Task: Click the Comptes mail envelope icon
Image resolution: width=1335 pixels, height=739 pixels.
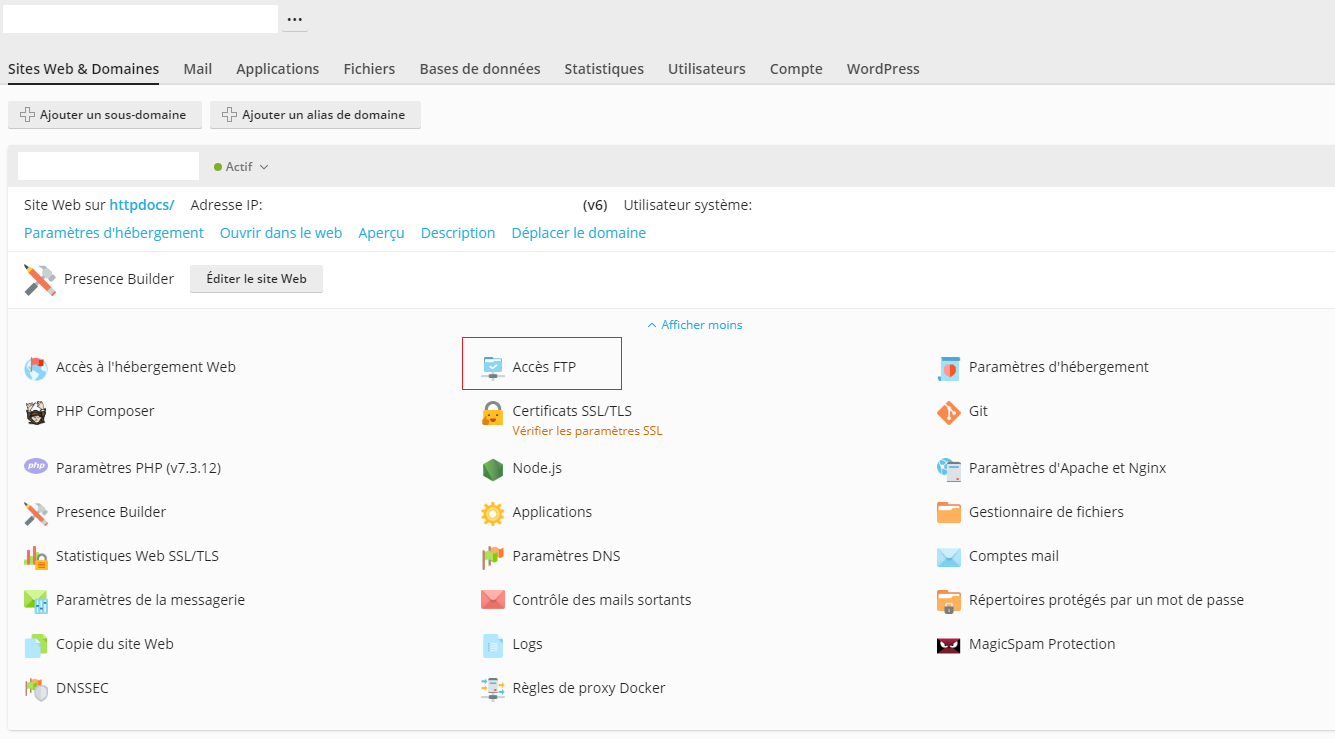Action: coord(949,557)
